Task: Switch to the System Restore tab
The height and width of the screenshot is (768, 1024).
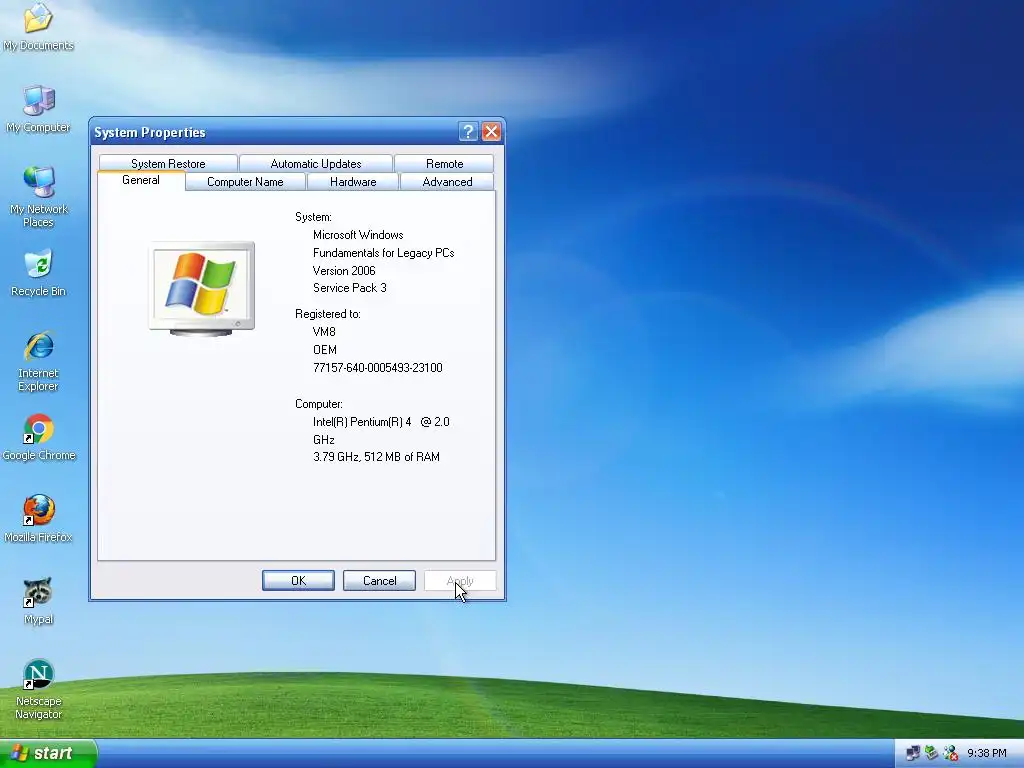Action: 168,163
